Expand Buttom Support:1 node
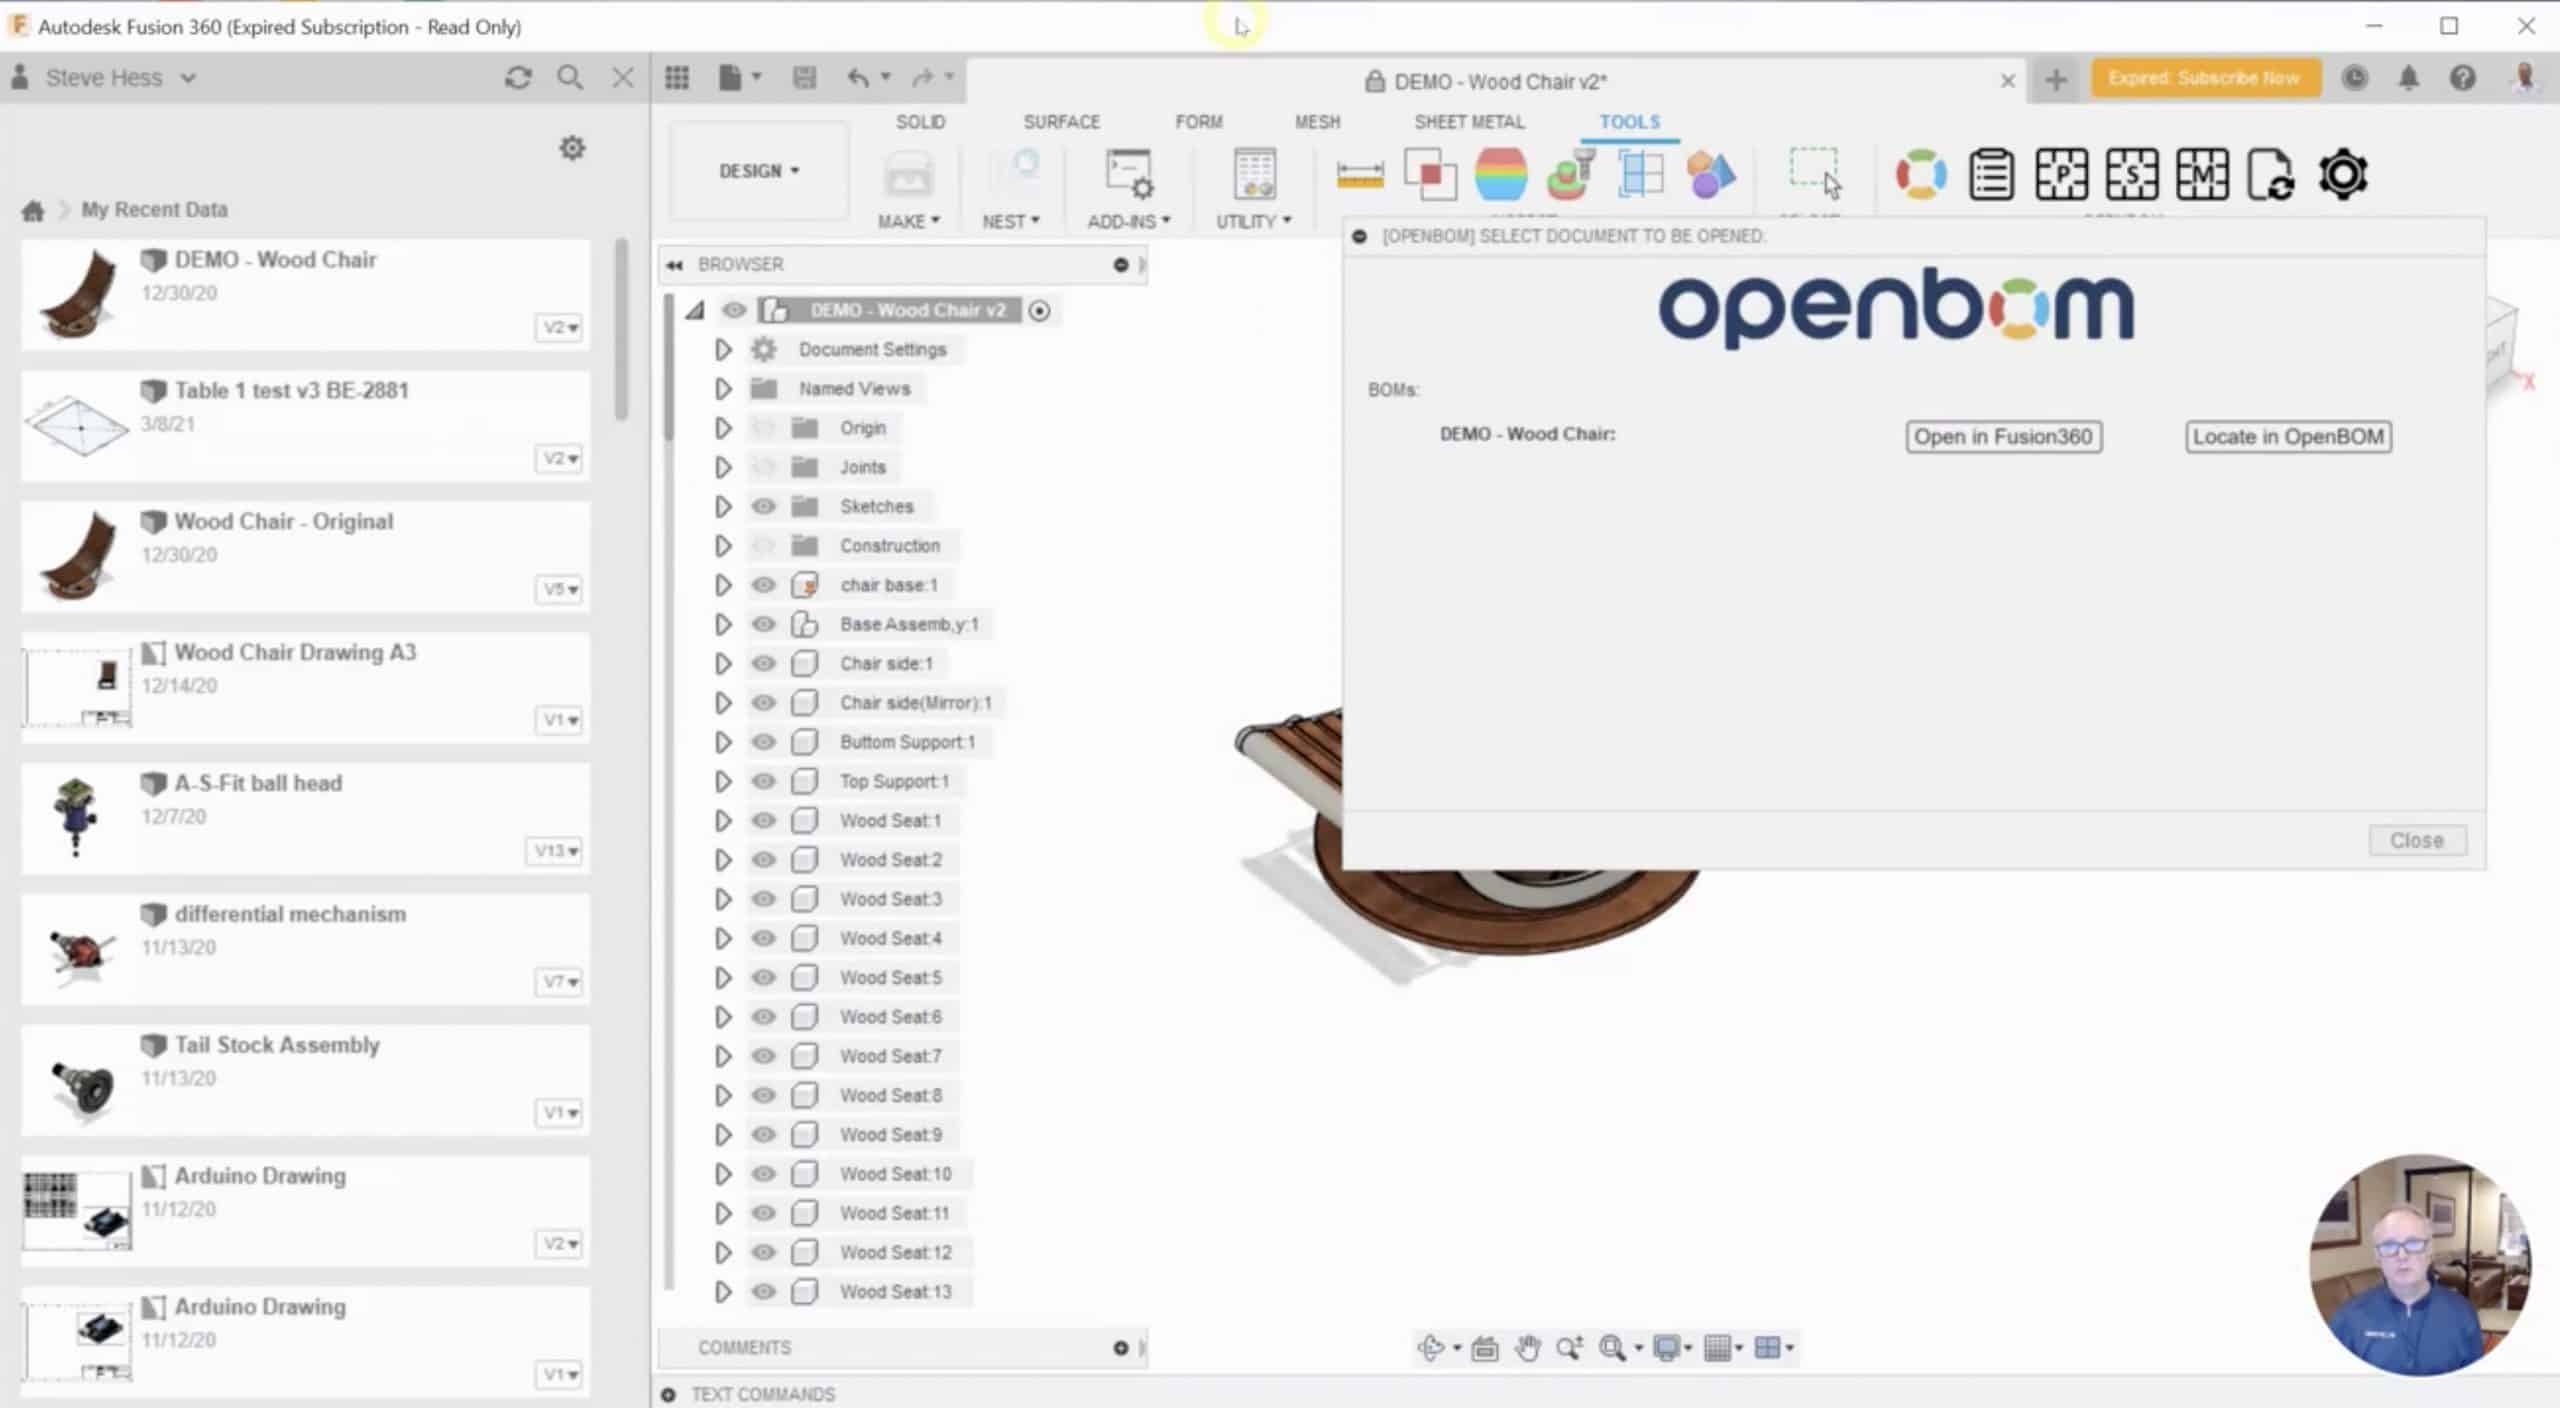The image size is (2560, 1408). [x=723, y=742]
